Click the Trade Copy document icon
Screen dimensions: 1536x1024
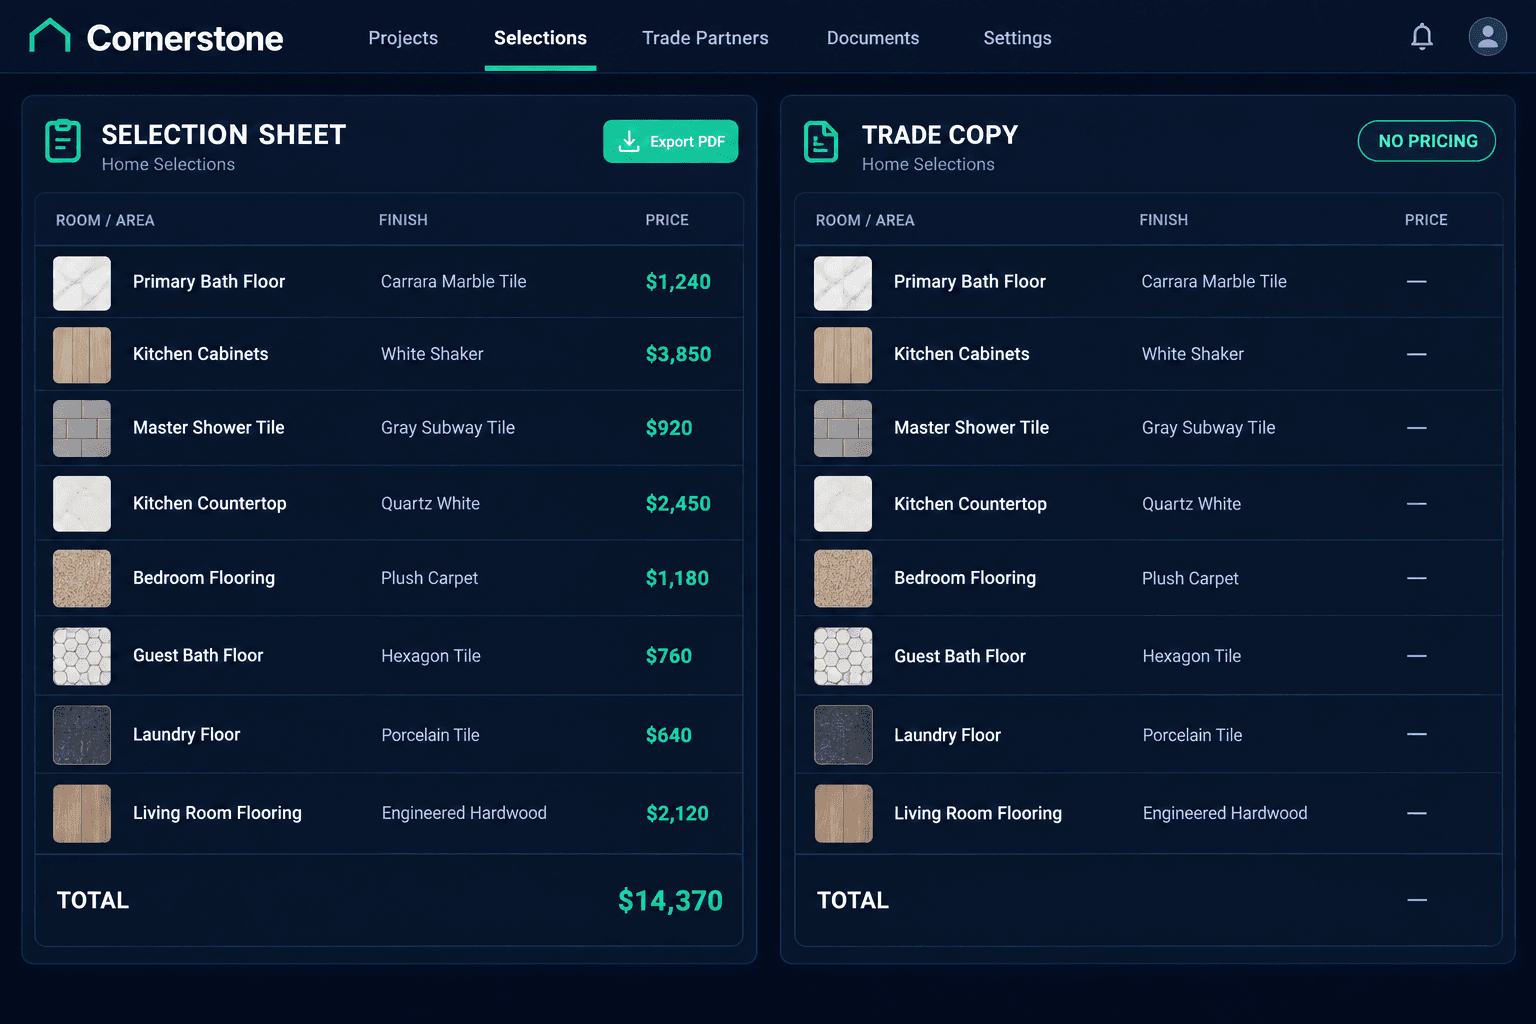[821, 141]
